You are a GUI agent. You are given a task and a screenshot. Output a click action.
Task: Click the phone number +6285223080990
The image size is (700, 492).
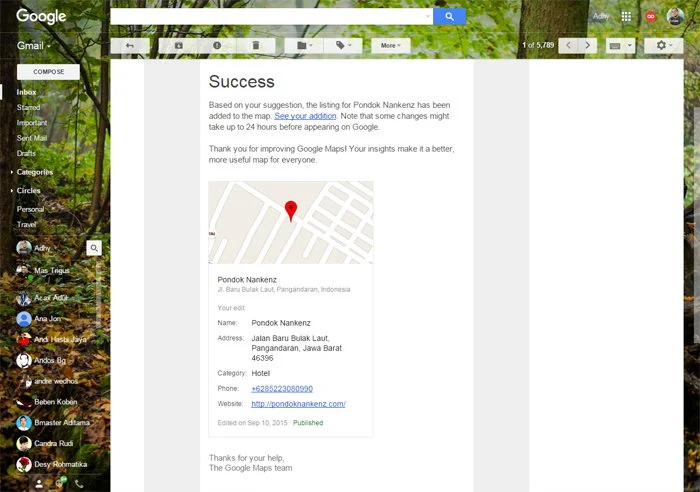click(282, 389)
